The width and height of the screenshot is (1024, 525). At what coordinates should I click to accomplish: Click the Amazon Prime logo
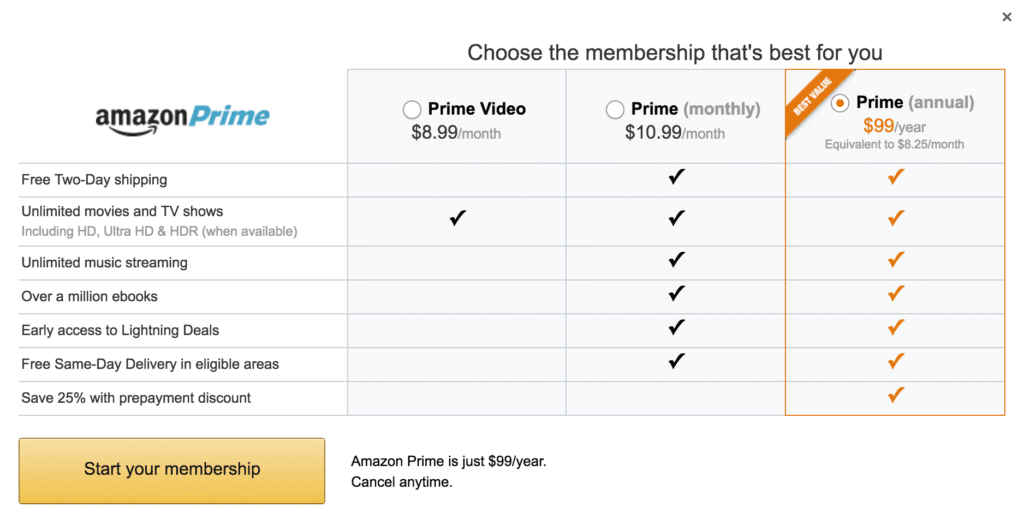tap(182, 117)
